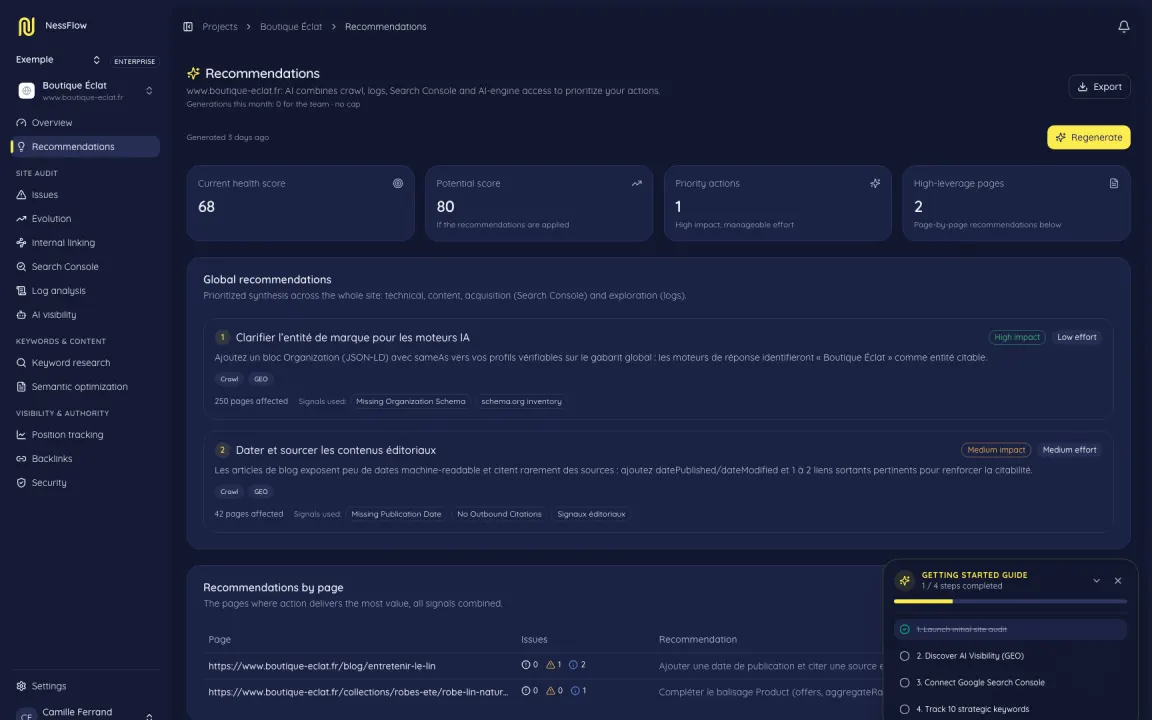1152x720 pixels.
Task: Go to Log analysis
Action: pyautogui.click(x=86, y=291)
